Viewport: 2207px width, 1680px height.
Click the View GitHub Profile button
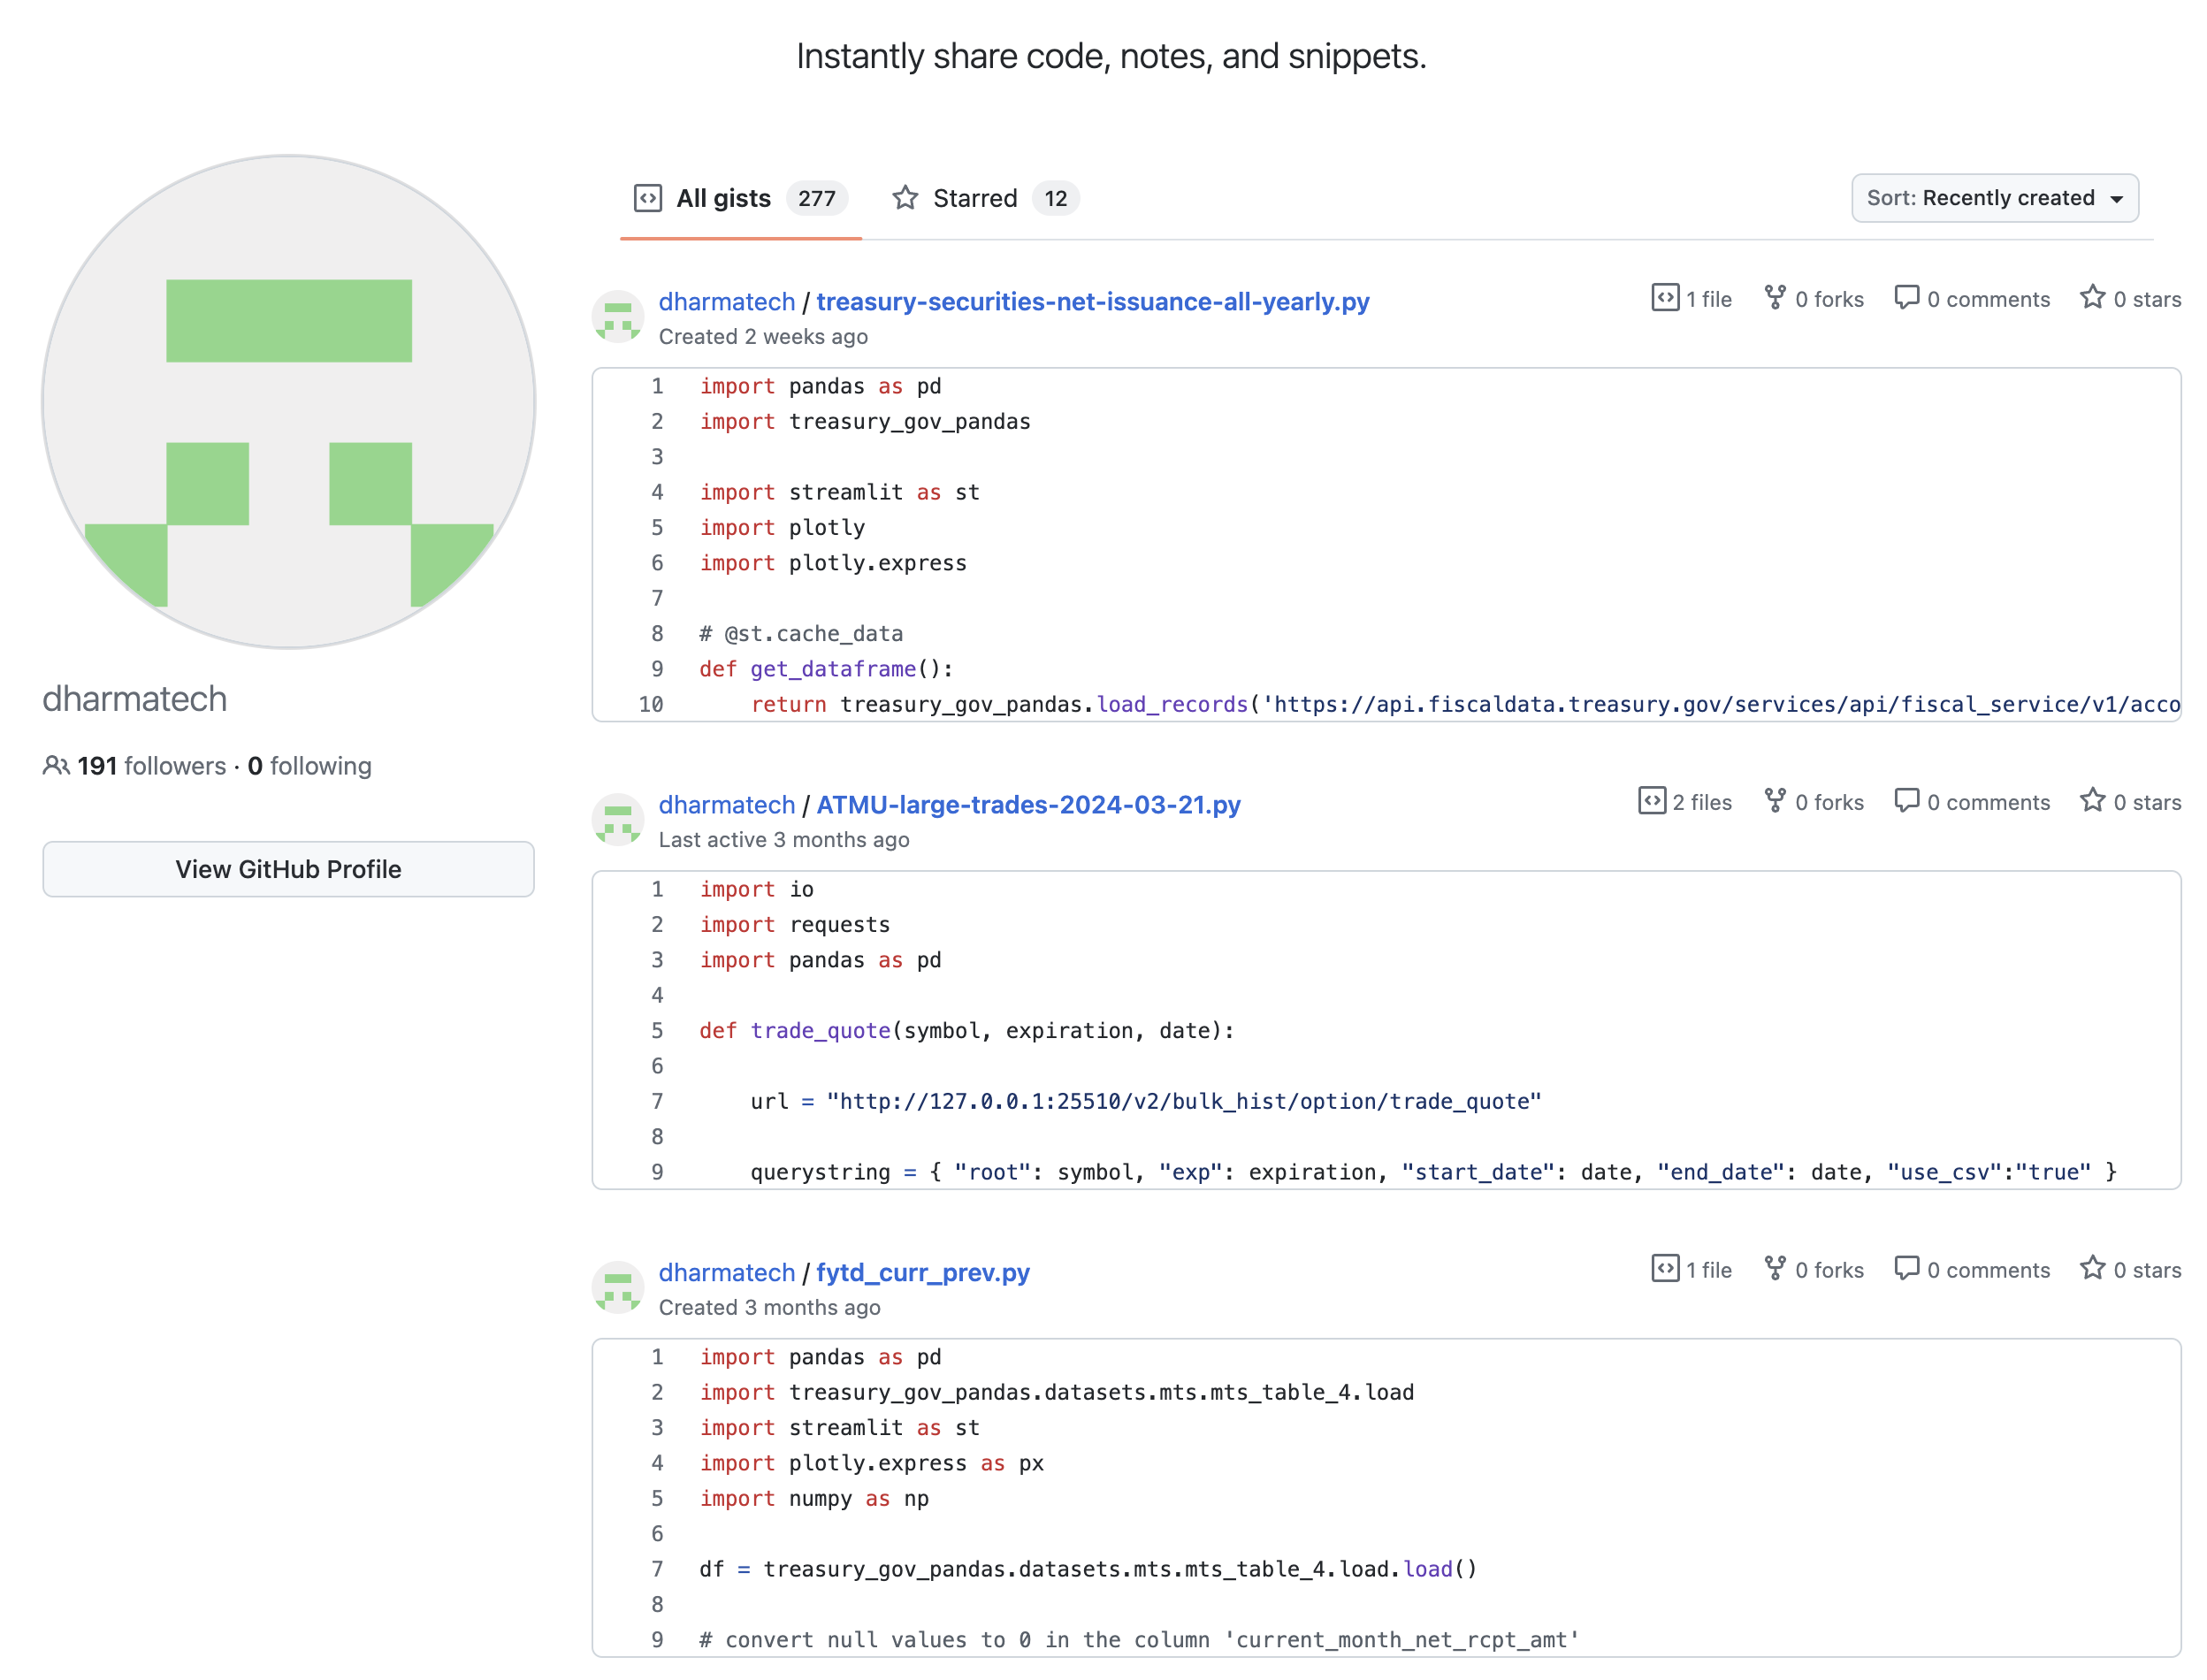point(288,869)
